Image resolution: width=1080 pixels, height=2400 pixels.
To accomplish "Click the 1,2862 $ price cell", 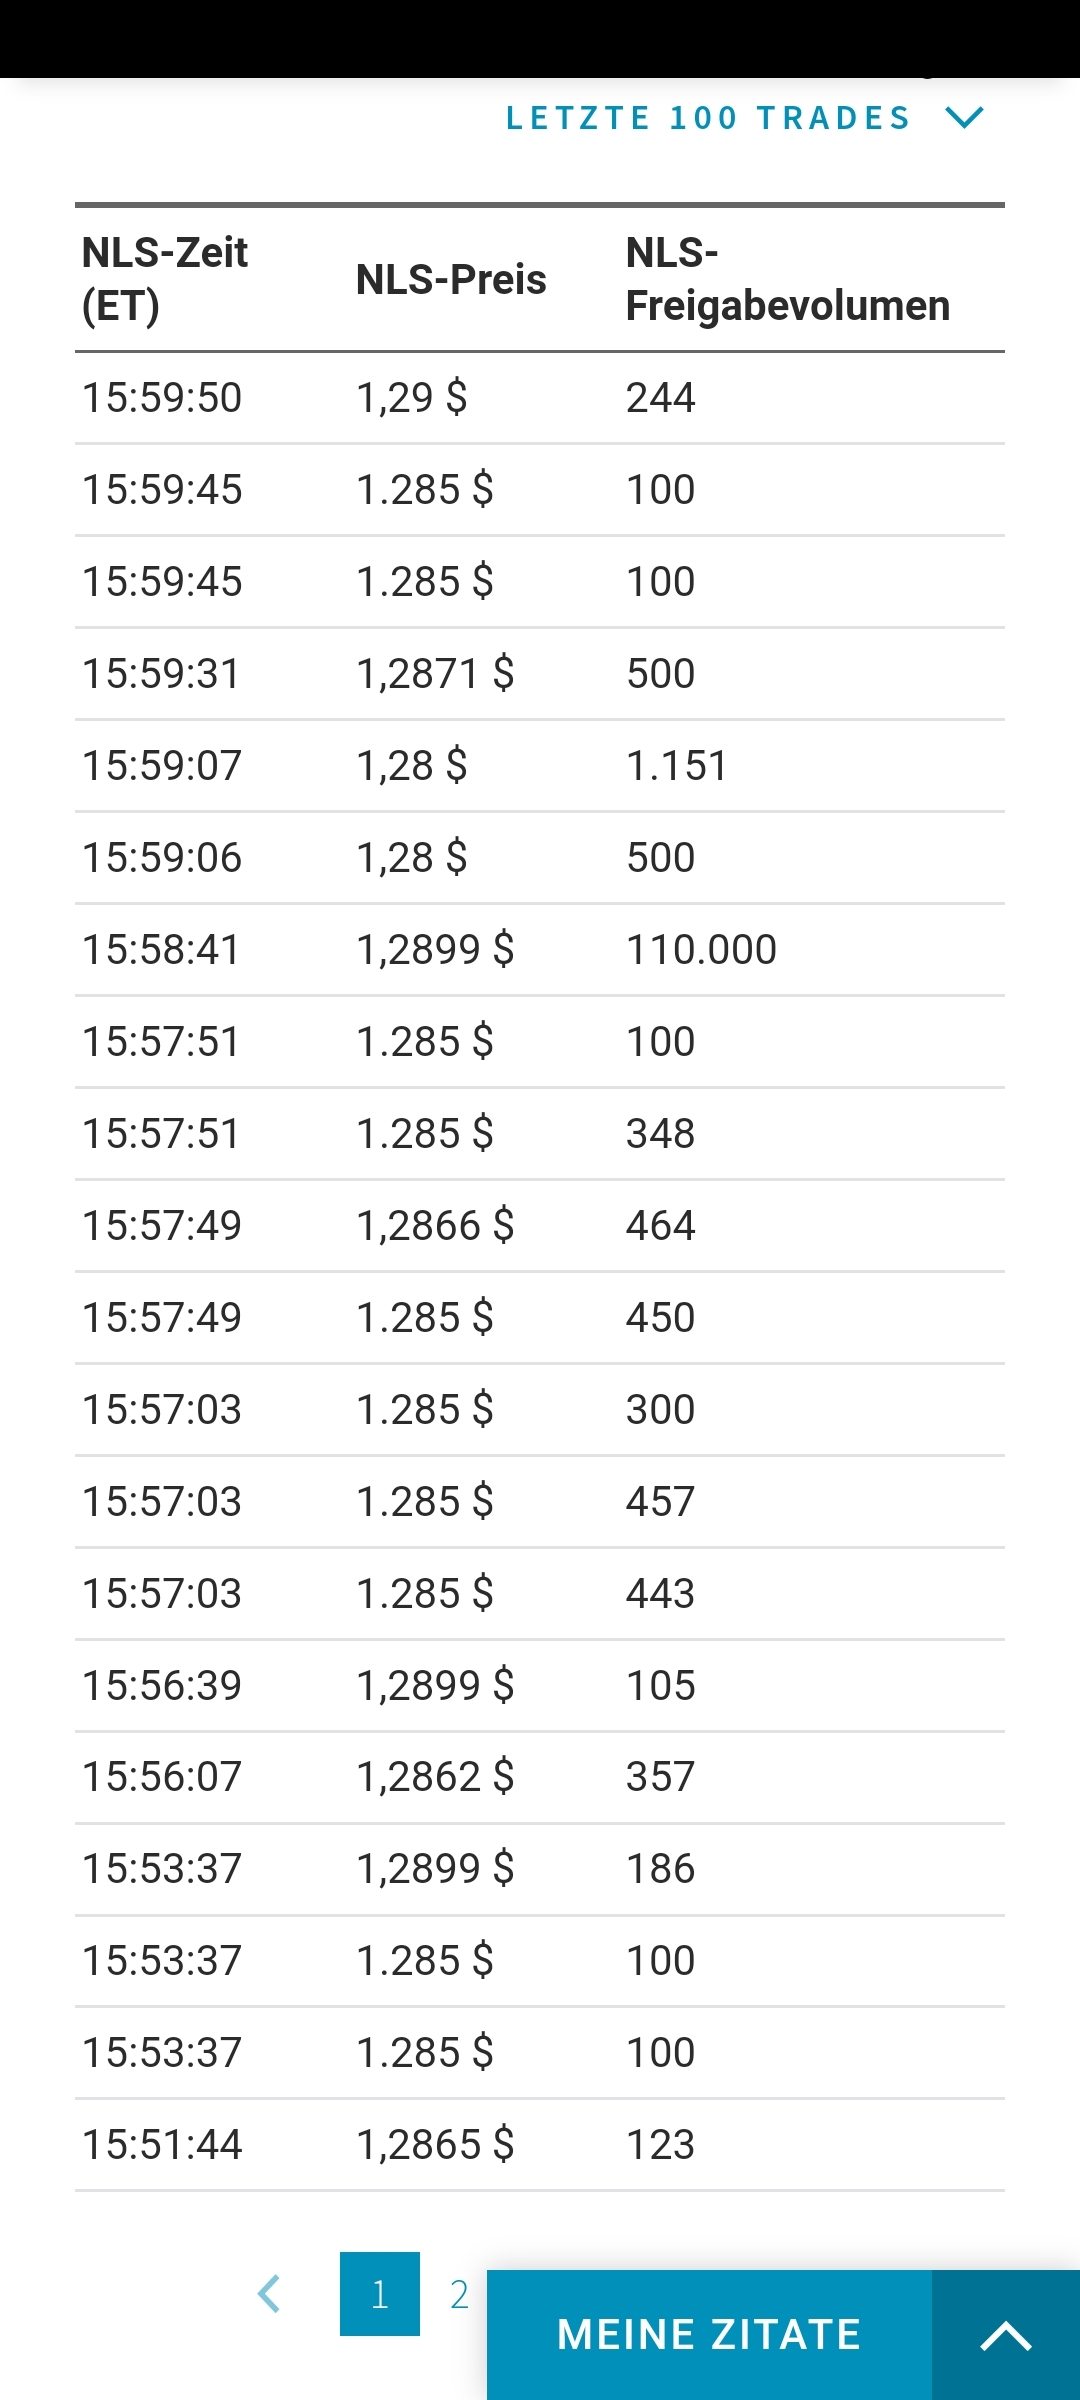I will pyautogui.click(x=435, y=1777).
